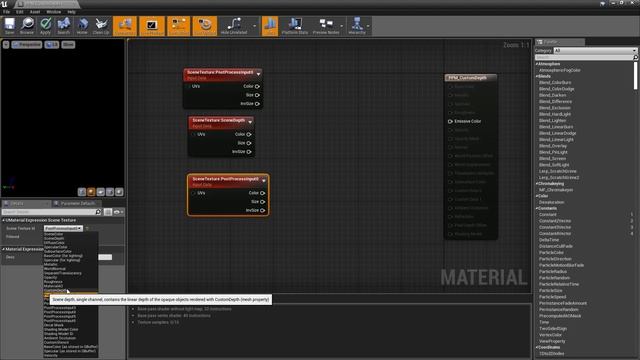Open the Search tool in the toolbar

(63, 26)
